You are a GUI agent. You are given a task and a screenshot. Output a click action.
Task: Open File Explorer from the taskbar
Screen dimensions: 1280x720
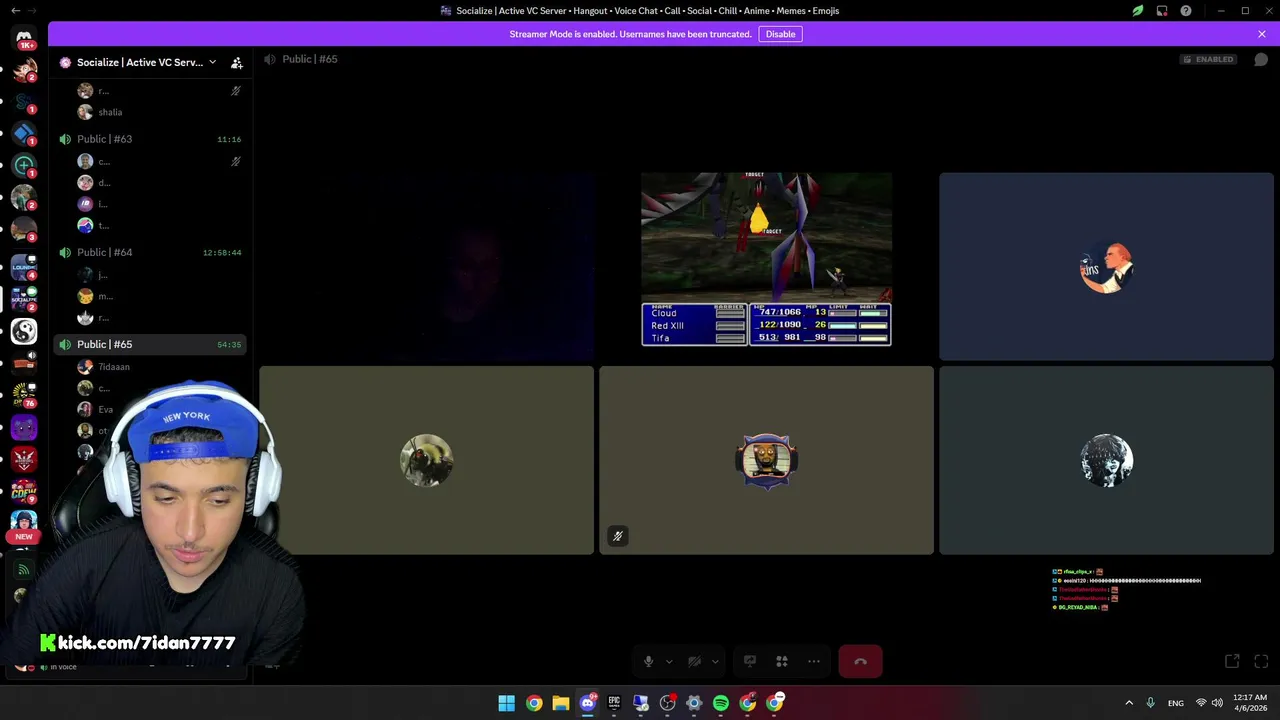[560, 703]
